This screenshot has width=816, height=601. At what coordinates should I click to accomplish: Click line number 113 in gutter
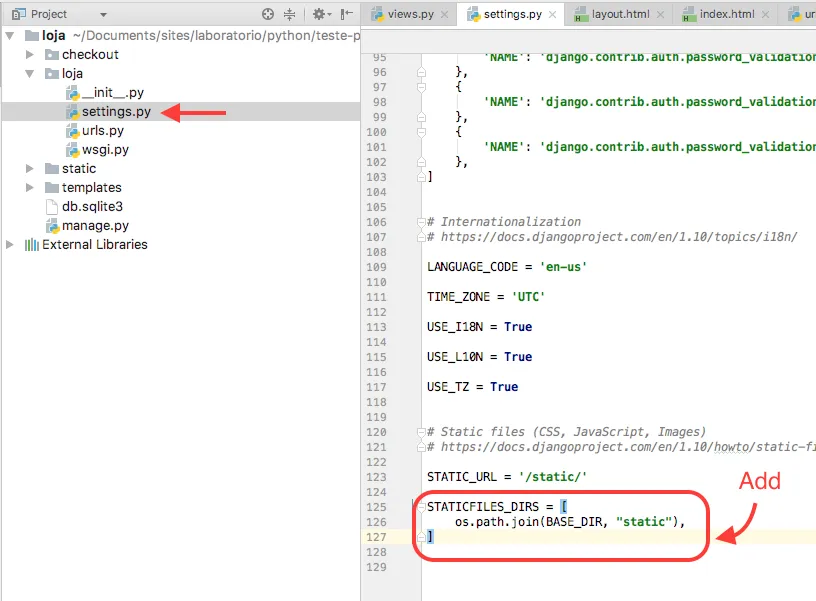376,327
